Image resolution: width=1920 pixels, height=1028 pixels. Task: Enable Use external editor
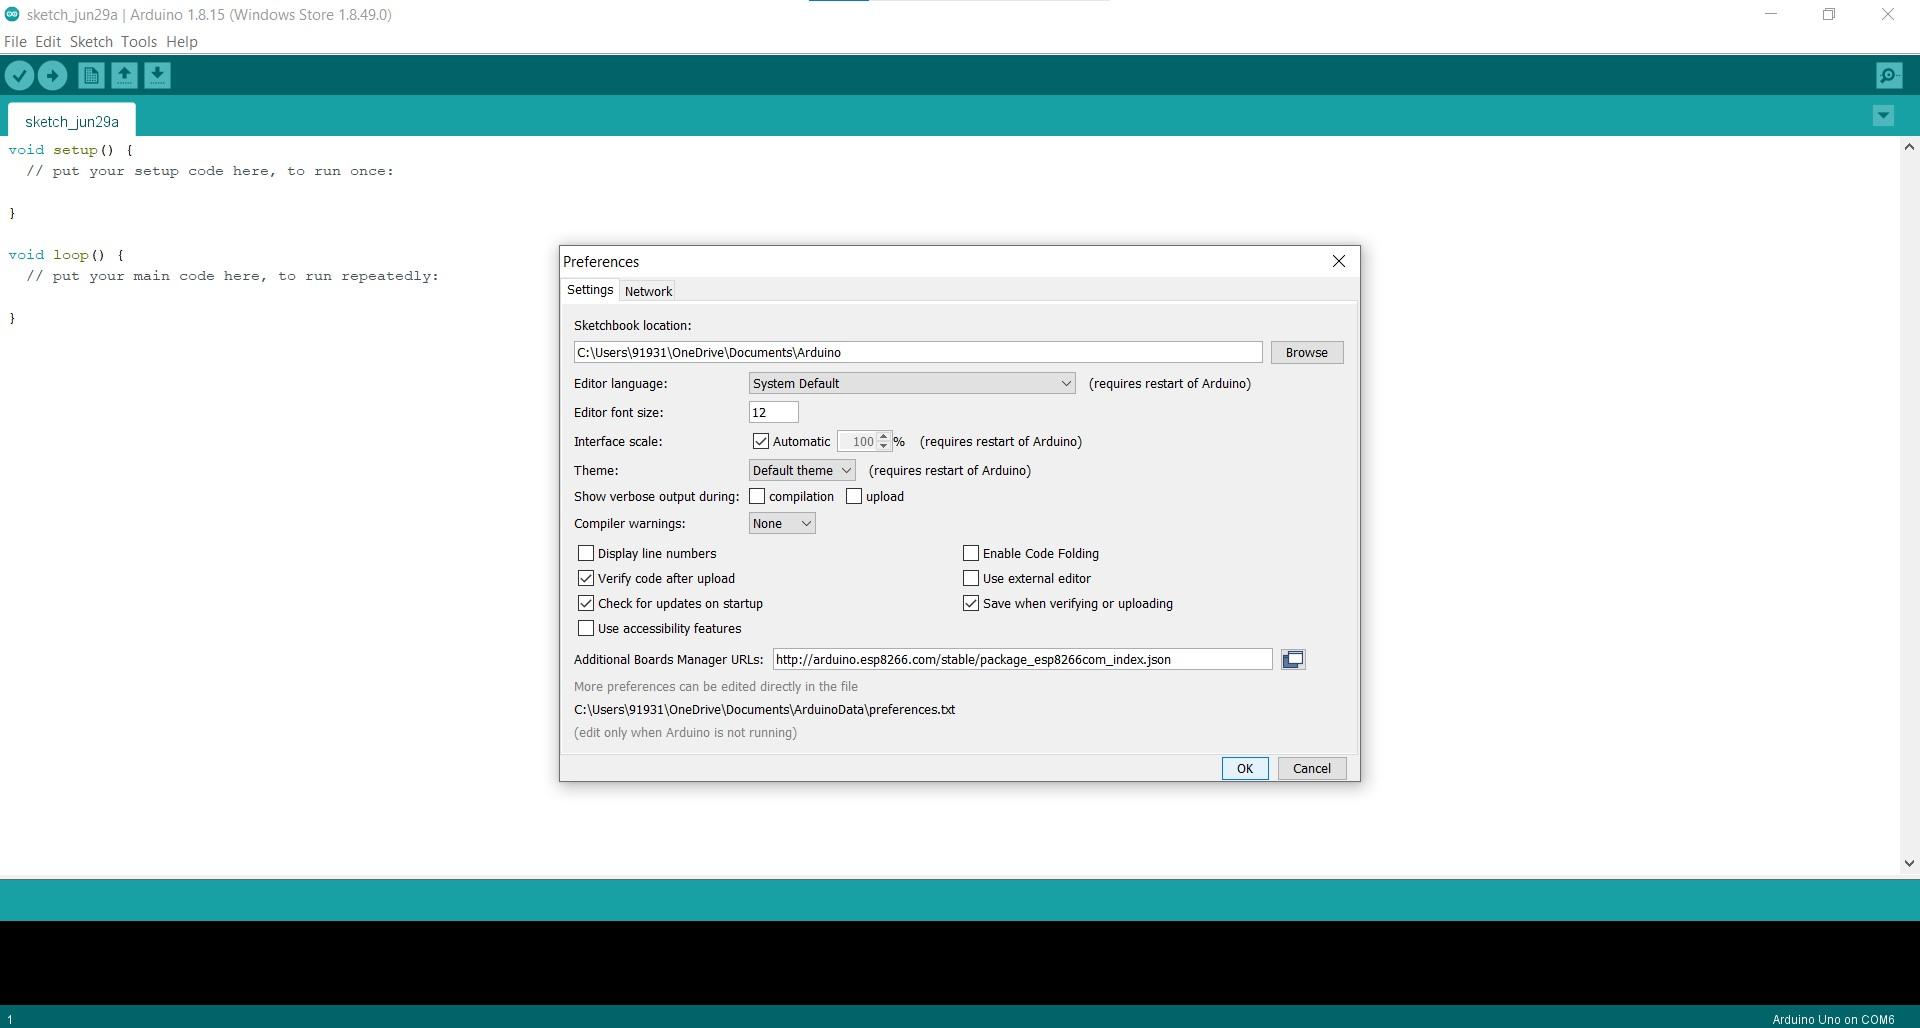[971, 578]
